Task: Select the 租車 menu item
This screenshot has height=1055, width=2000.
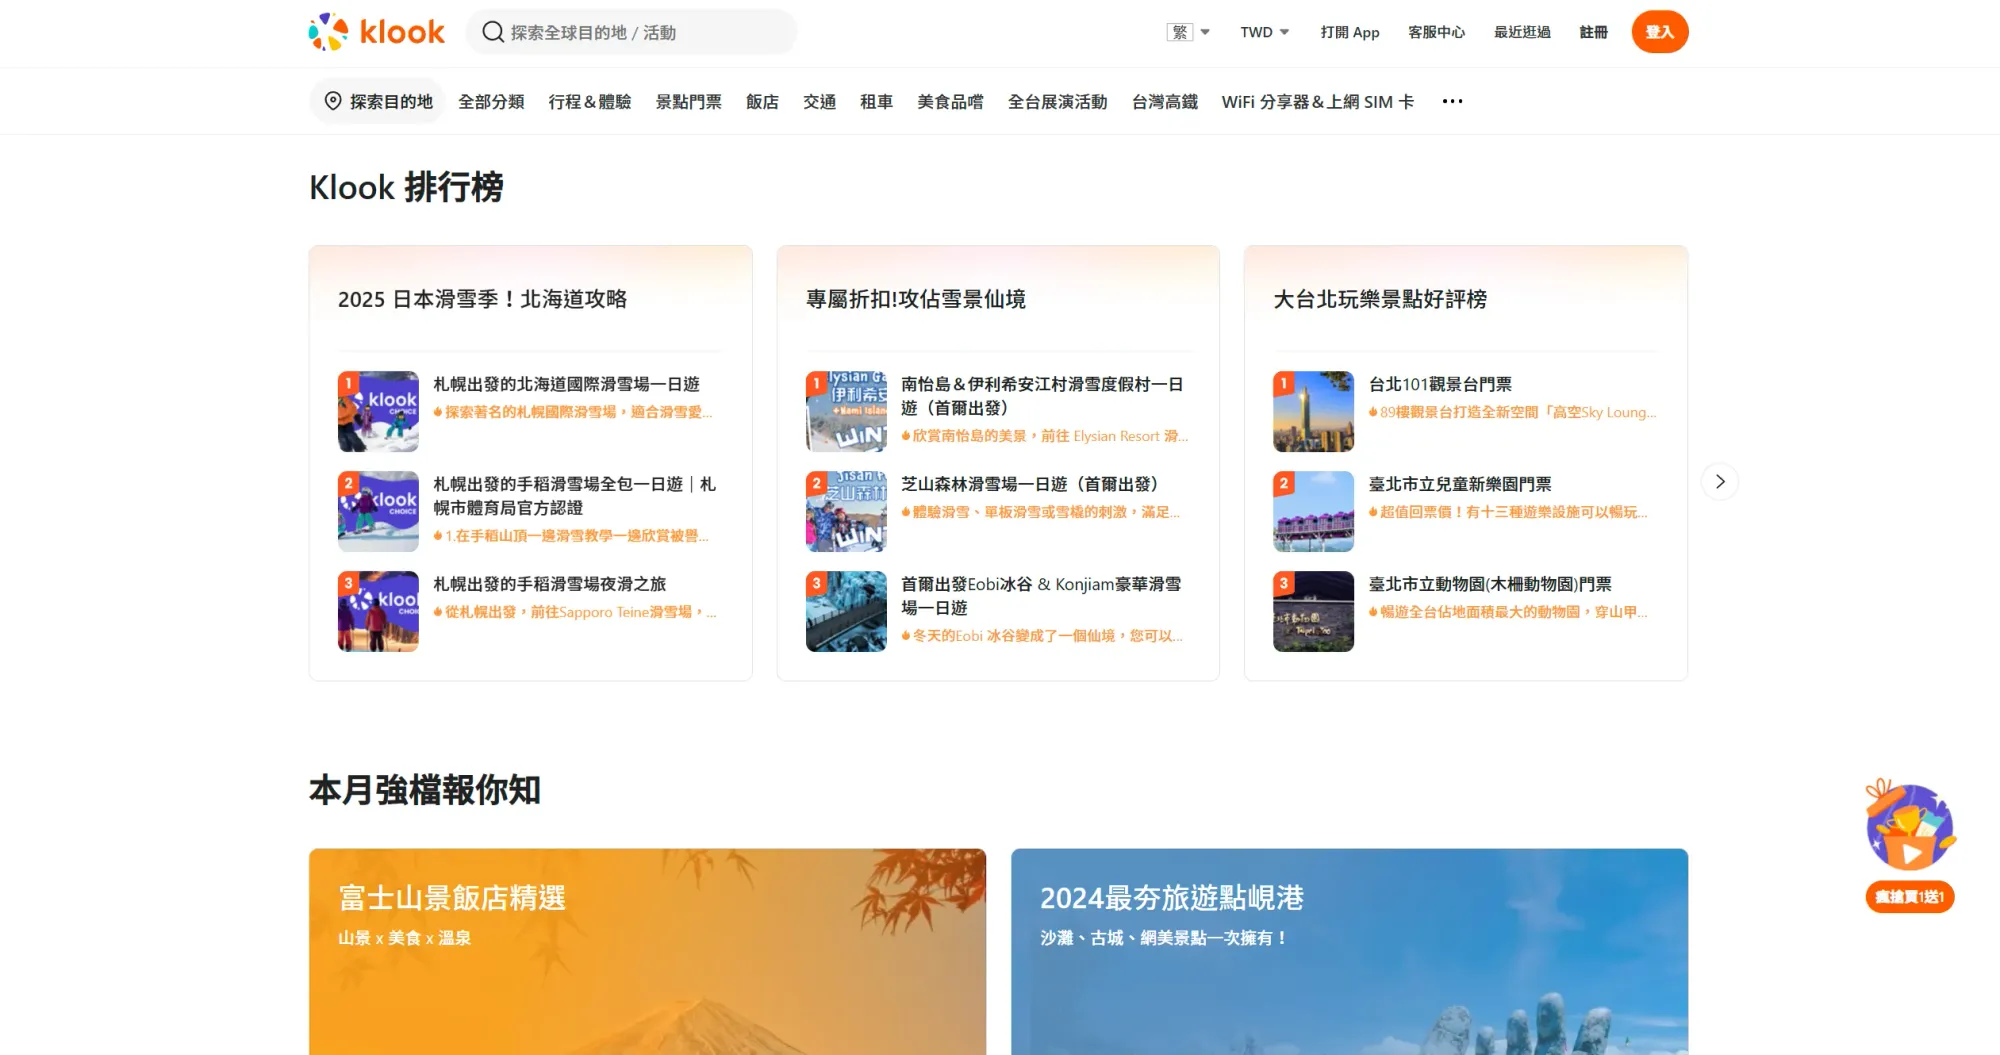Action: (x=876, y=101)
